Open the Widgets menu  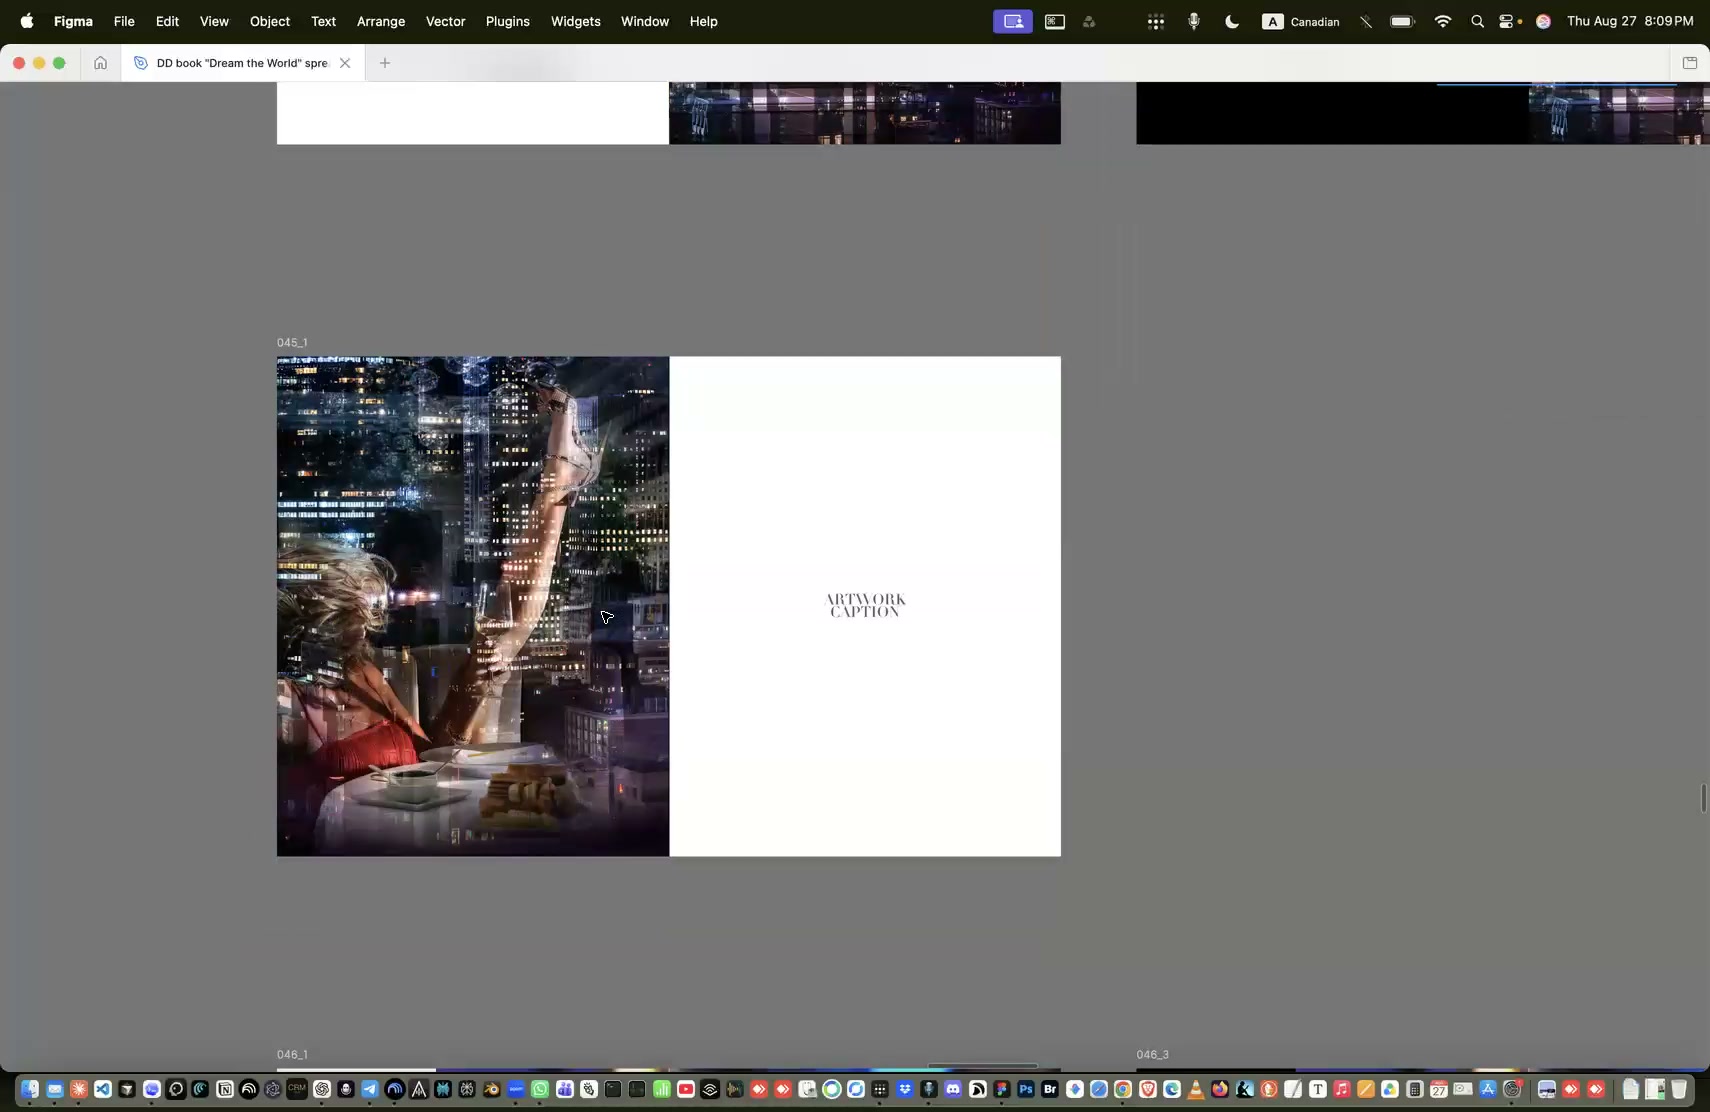[x=576, y=21]
